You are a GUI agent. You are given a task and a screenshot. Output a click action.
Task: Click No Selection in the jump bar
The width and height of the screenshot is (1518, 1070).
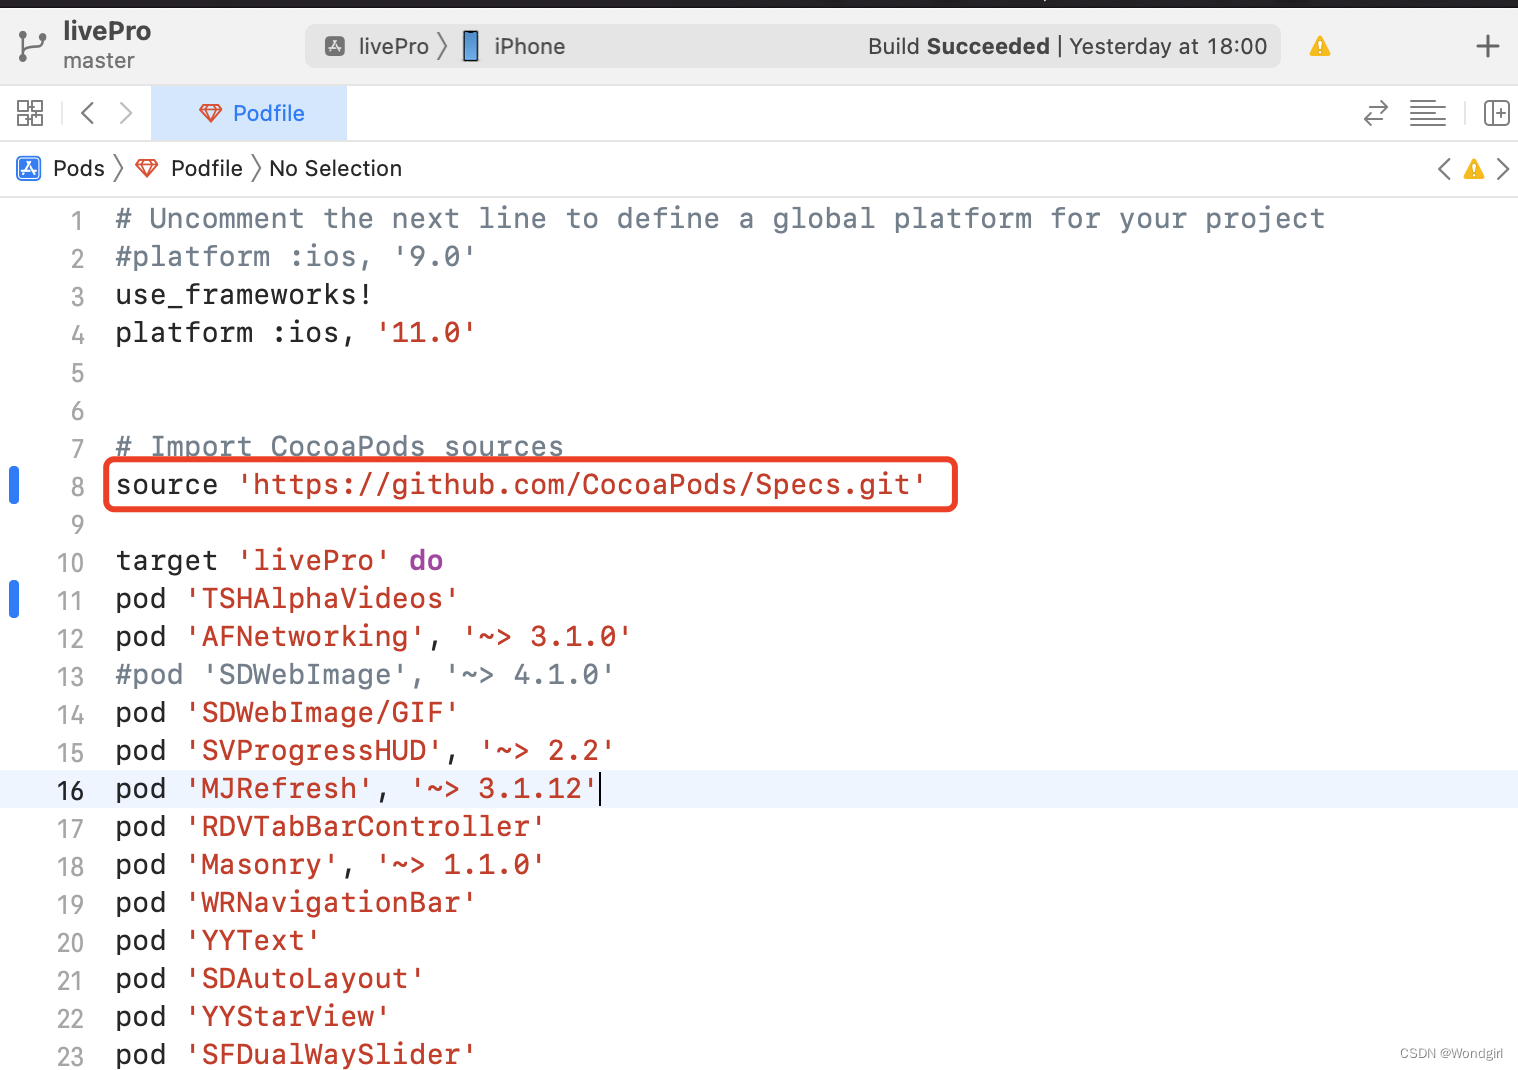tap(335, 168)
